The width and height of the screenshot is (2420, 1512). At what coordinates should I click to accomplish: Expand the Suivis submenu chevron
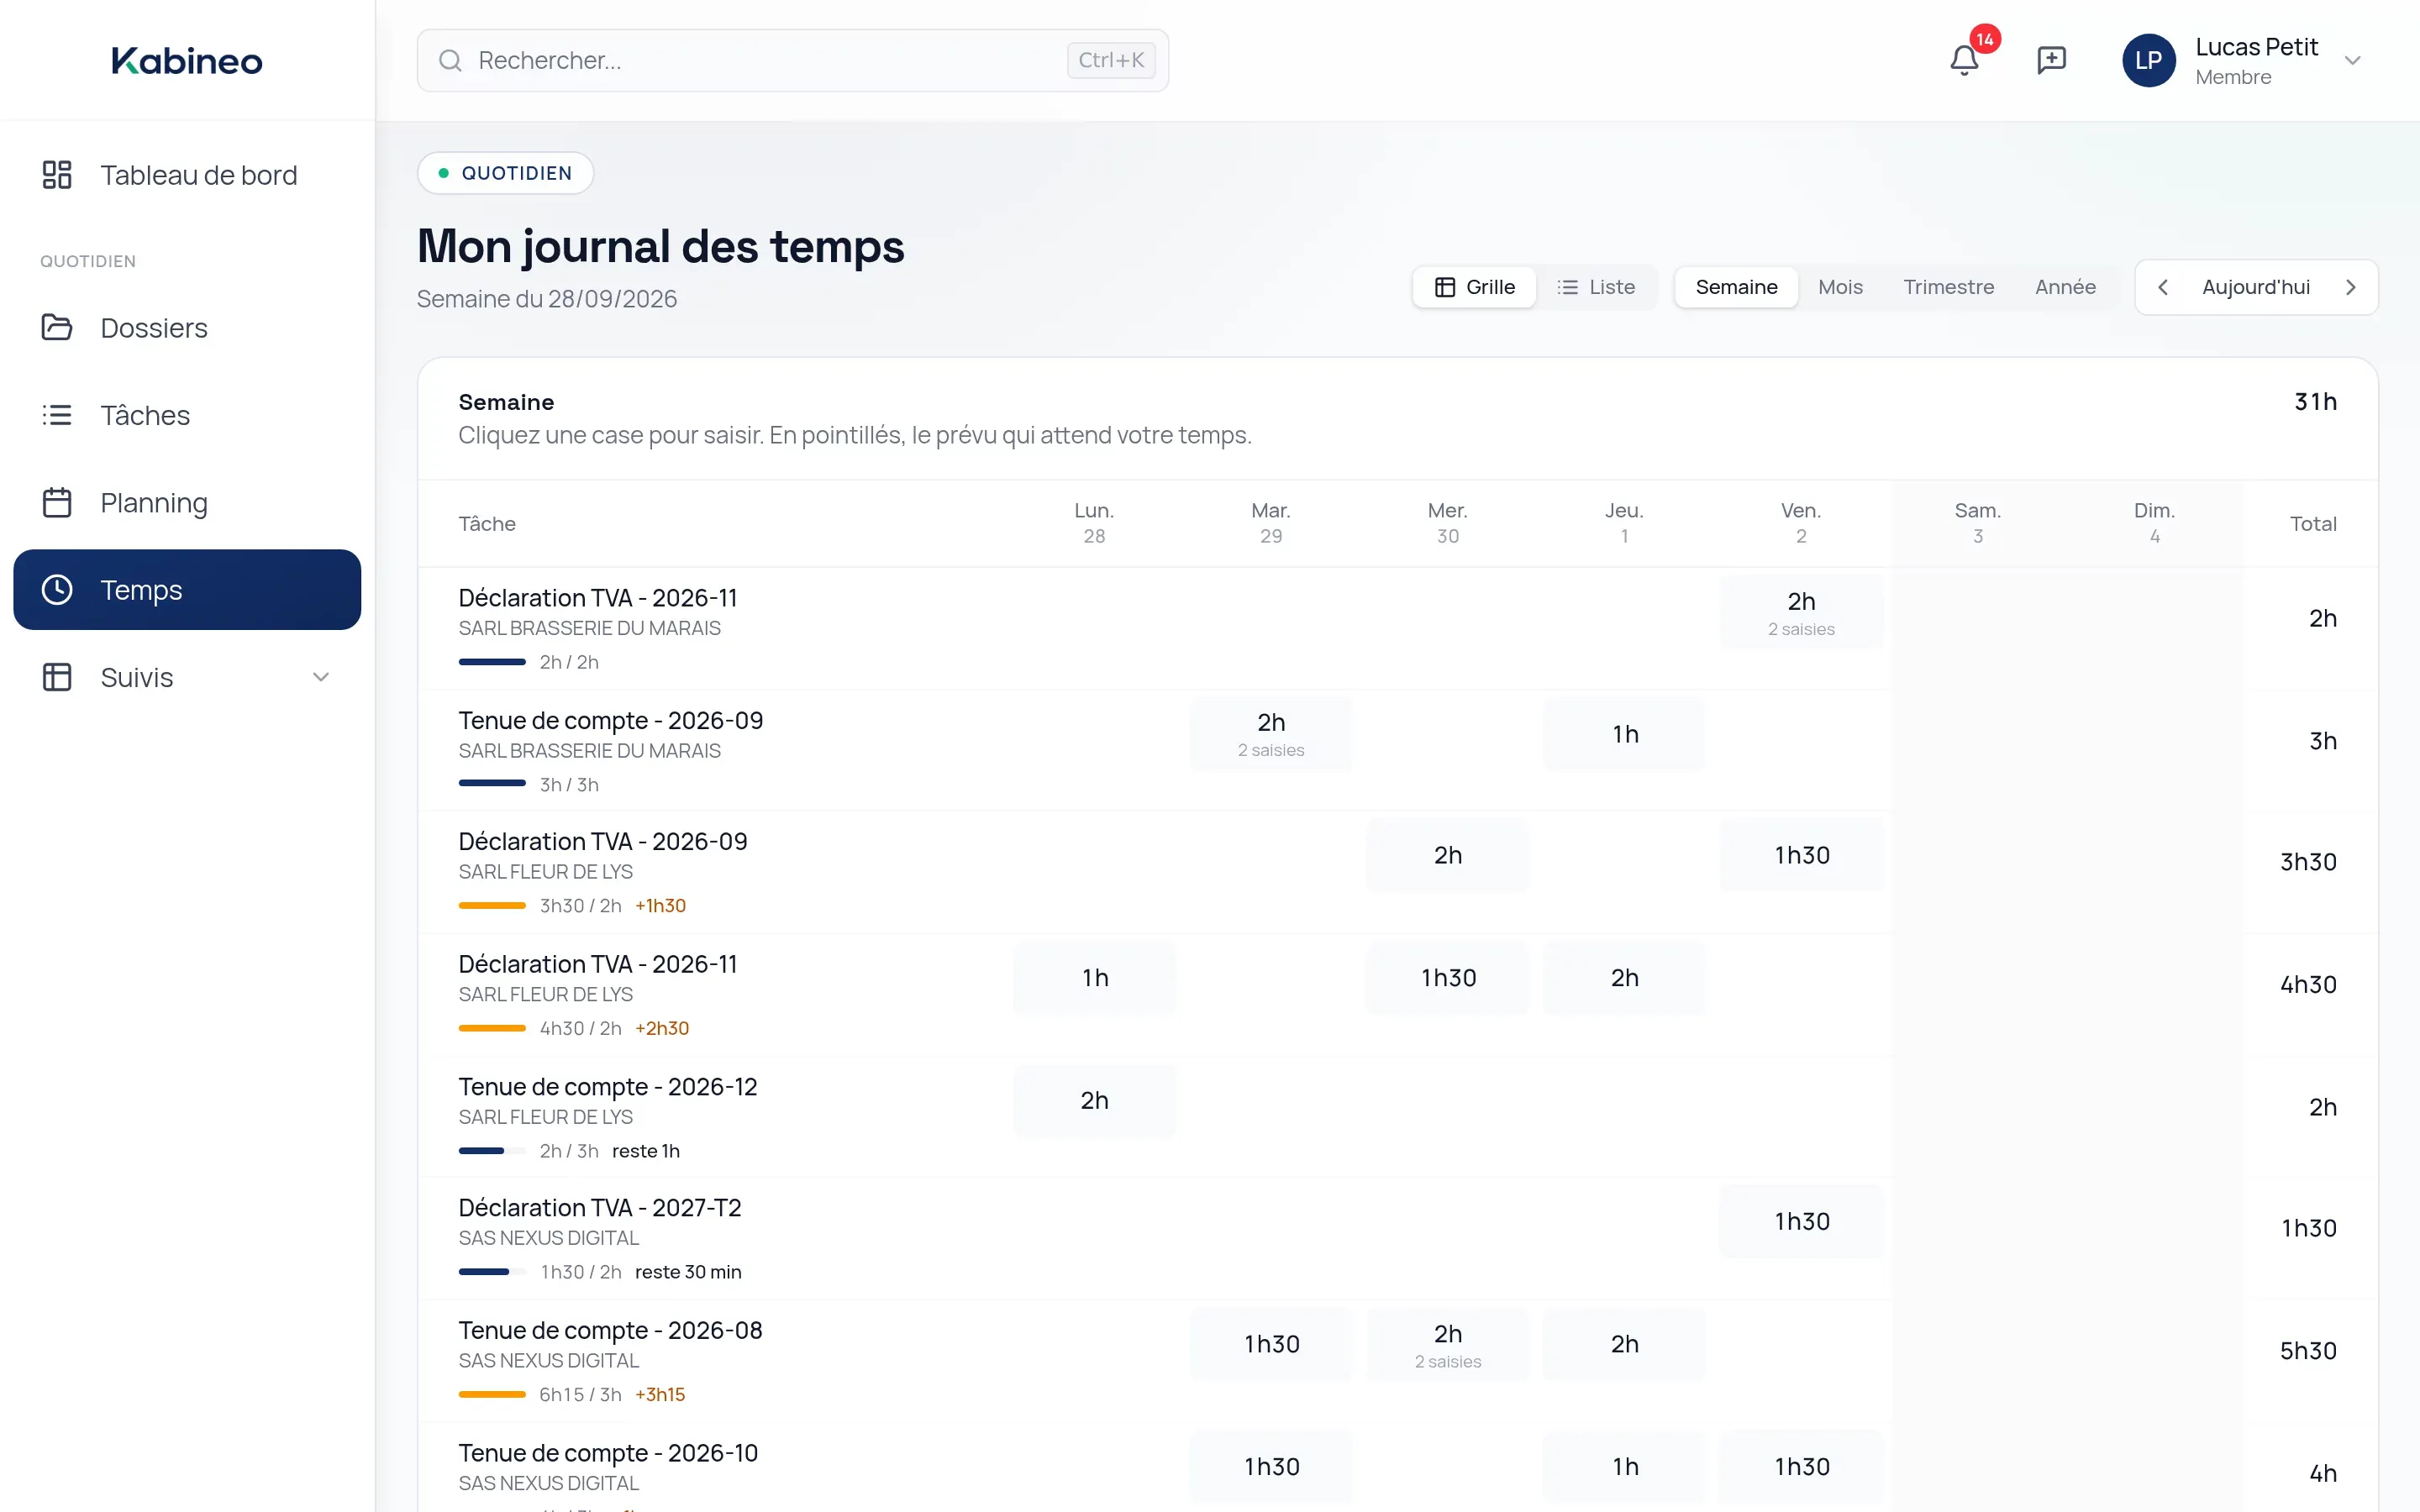click(321, 677)
